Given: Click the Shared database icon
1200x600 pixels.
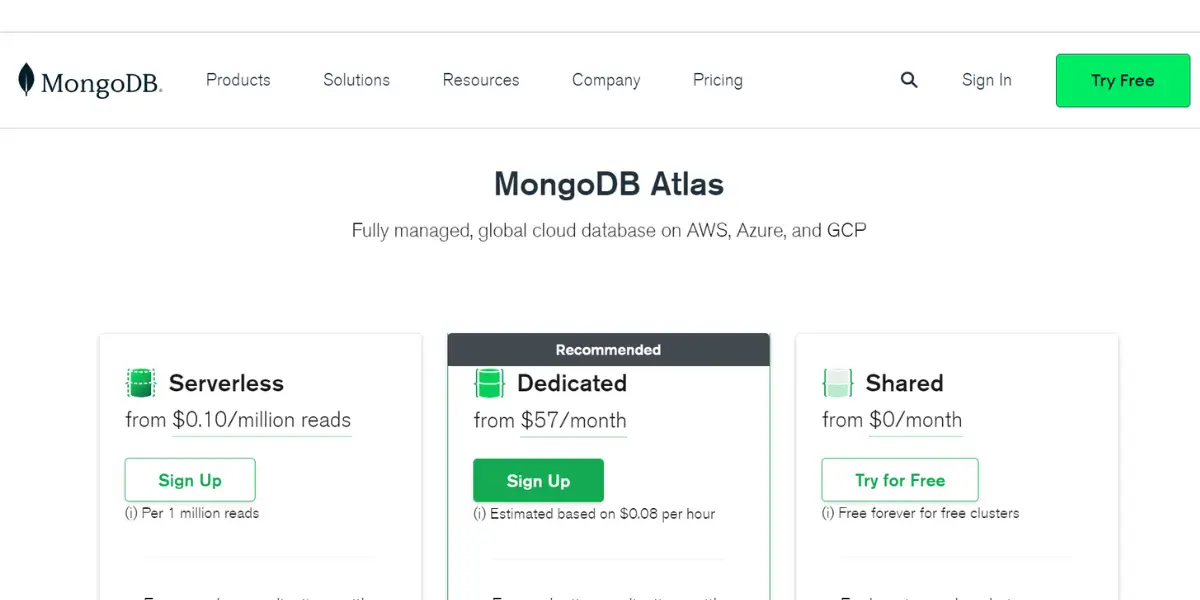Looking at the screenshot, I should point(837,383).
